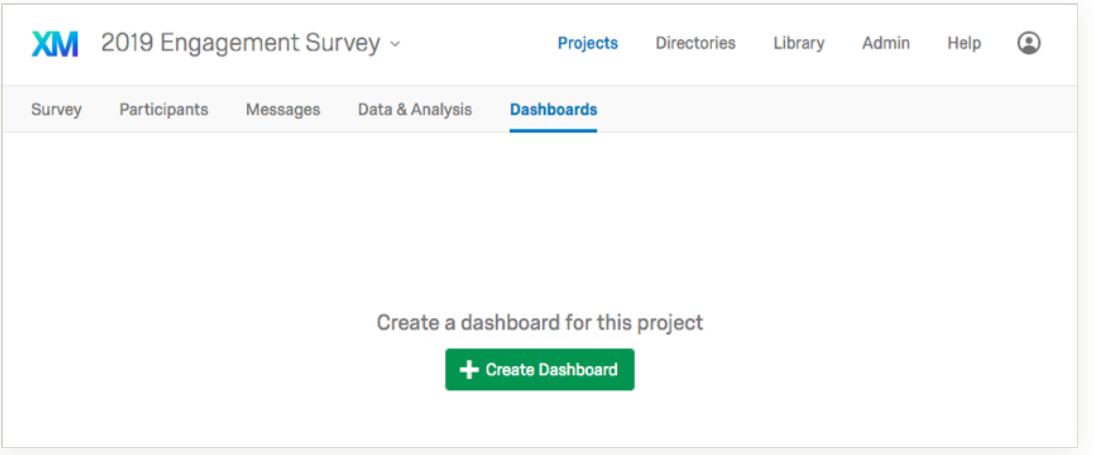Open the Help menu
This screenshot has height=455, width=1094.
point(964,43)
